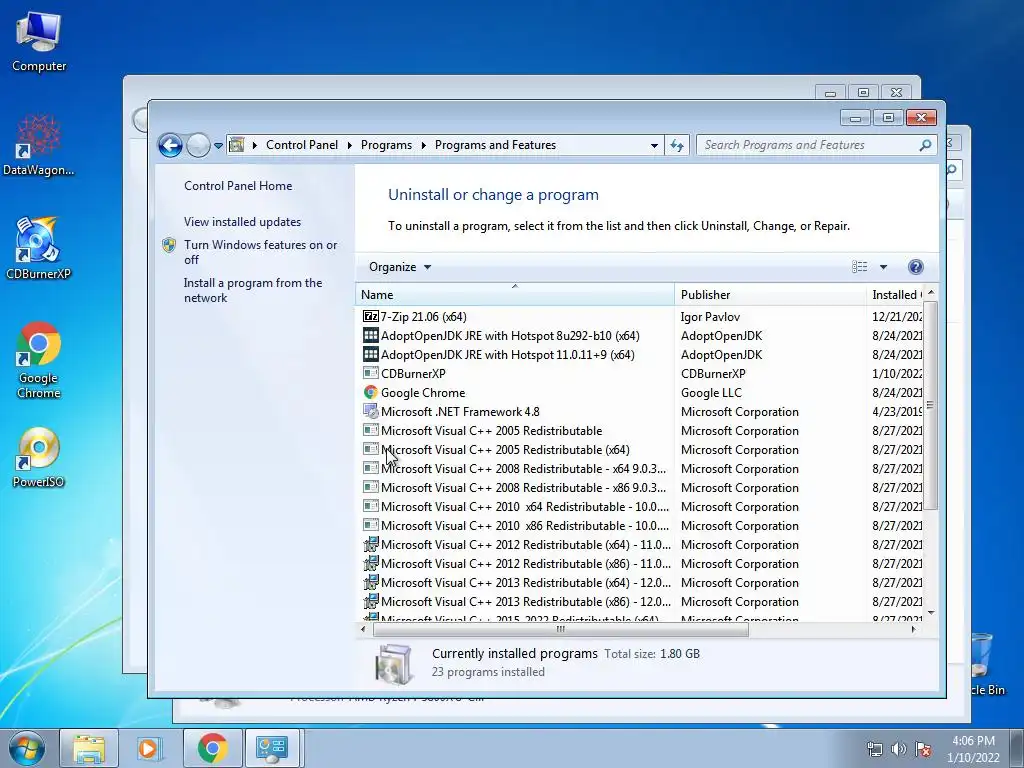1024x768 pixels.
Task: Click the shield icon beside Windows features
Action: 169,246
